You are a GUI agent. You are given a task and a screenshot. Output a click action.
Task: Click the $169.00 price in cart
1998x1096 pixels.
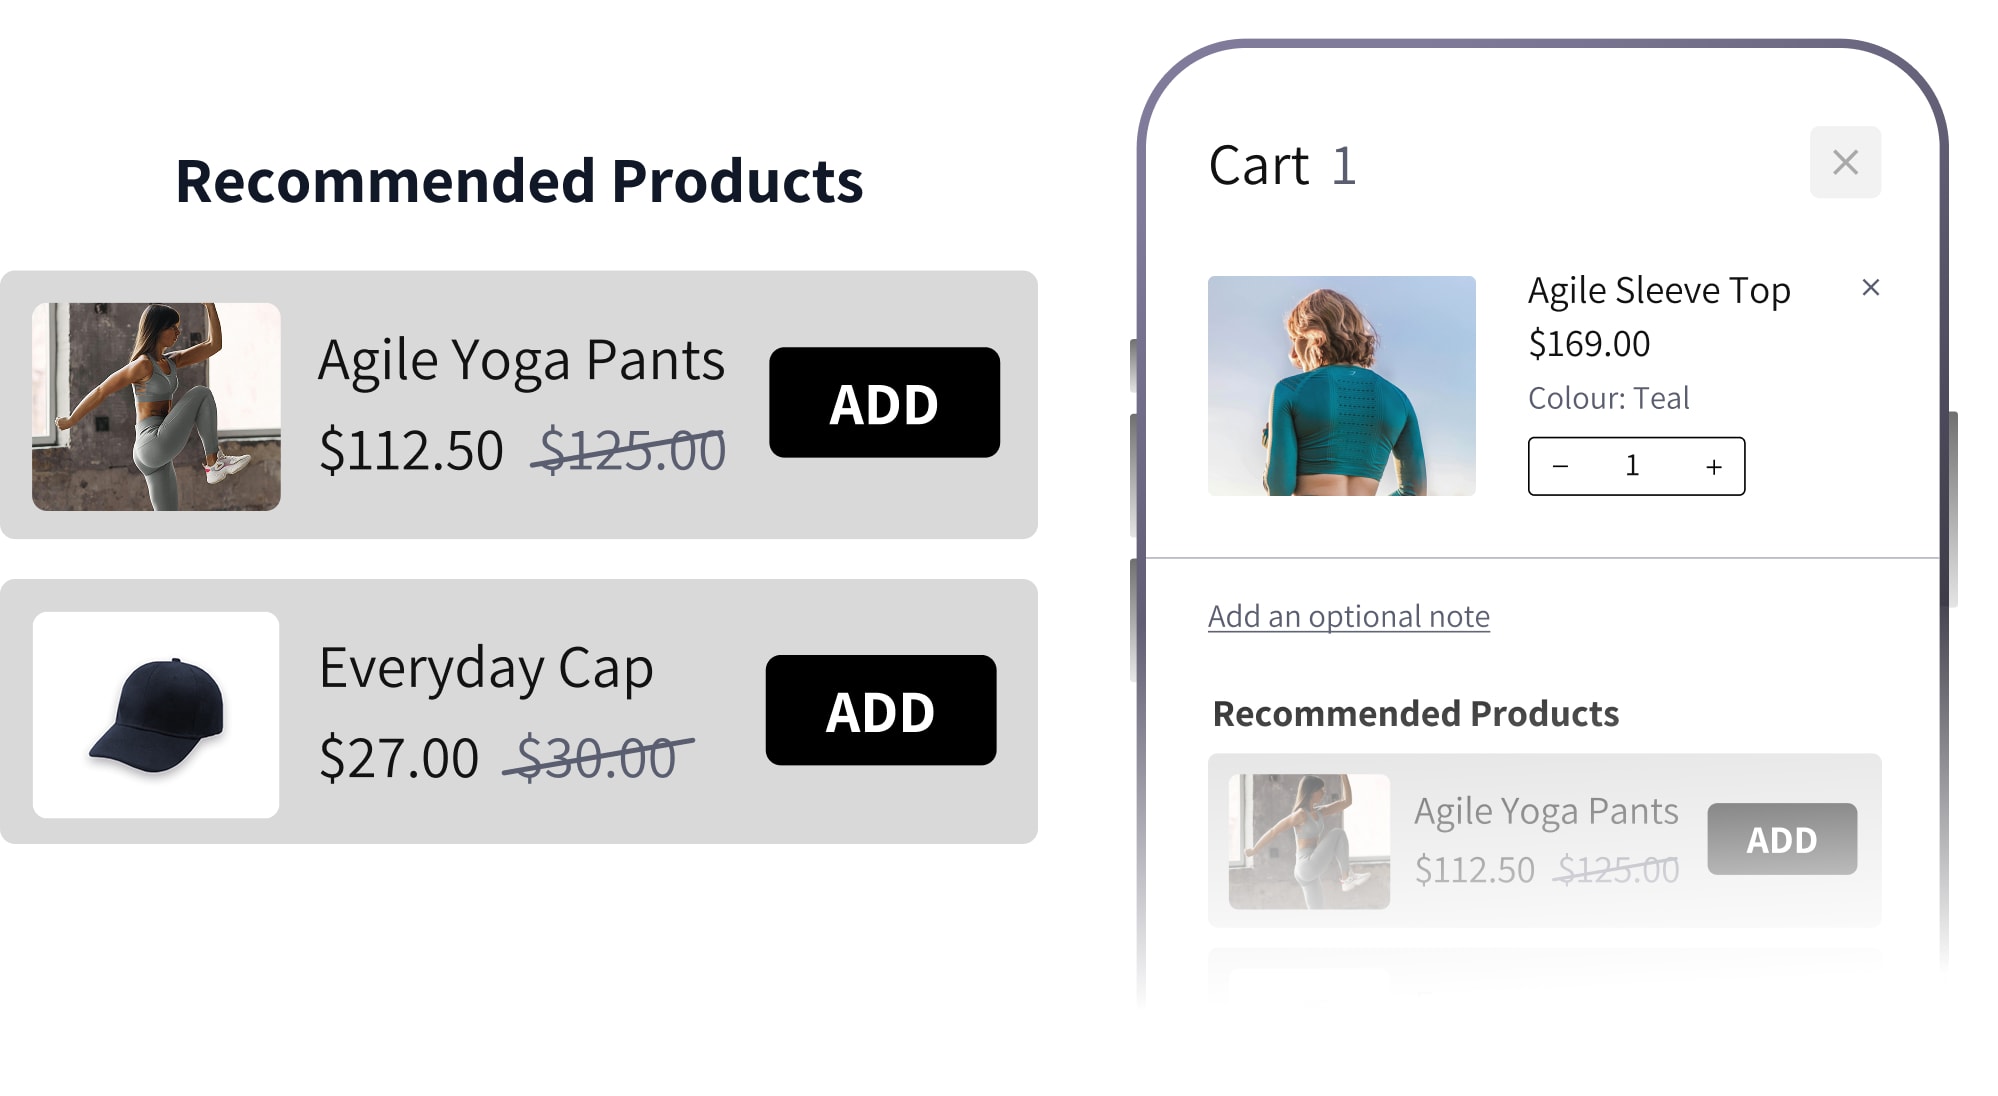[1588, 344]
